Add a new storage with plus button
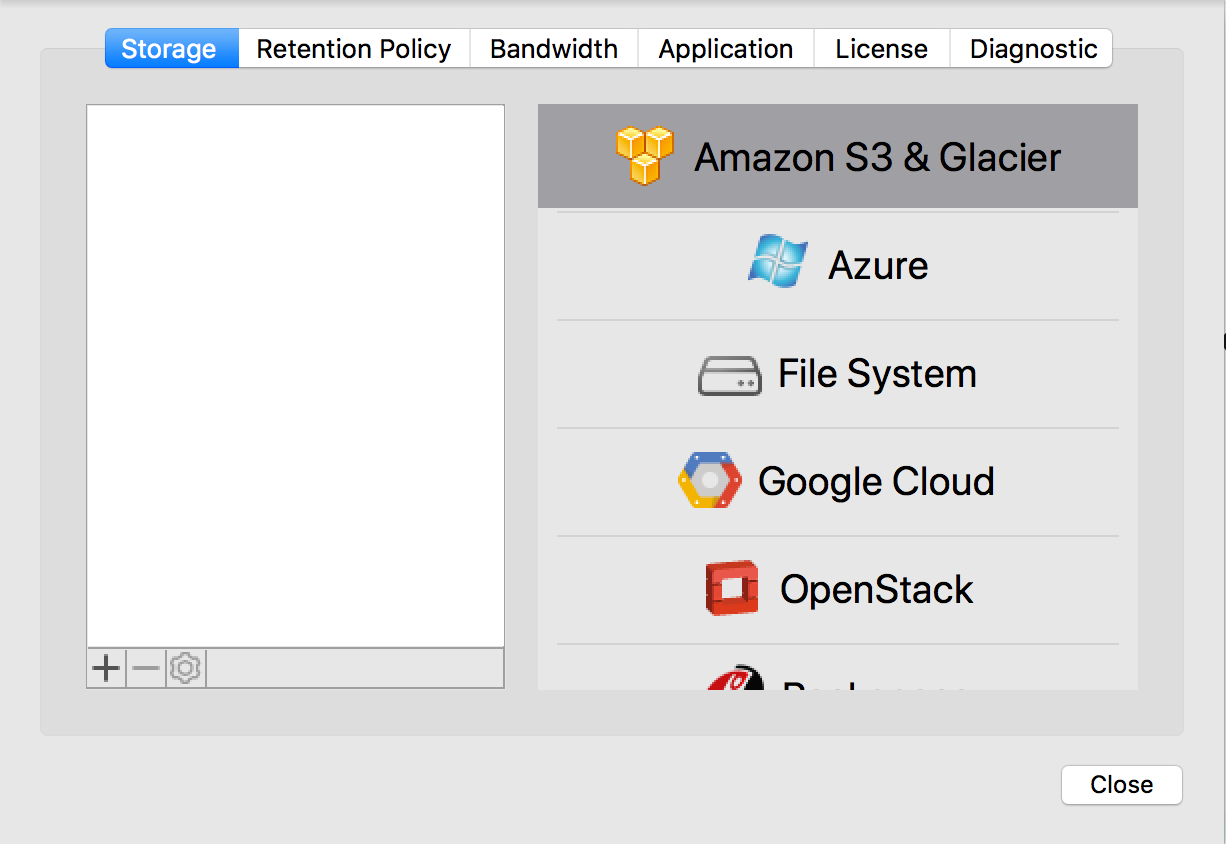The width and height of the screenshot is (1226, 844). click(x=106, y=668)
